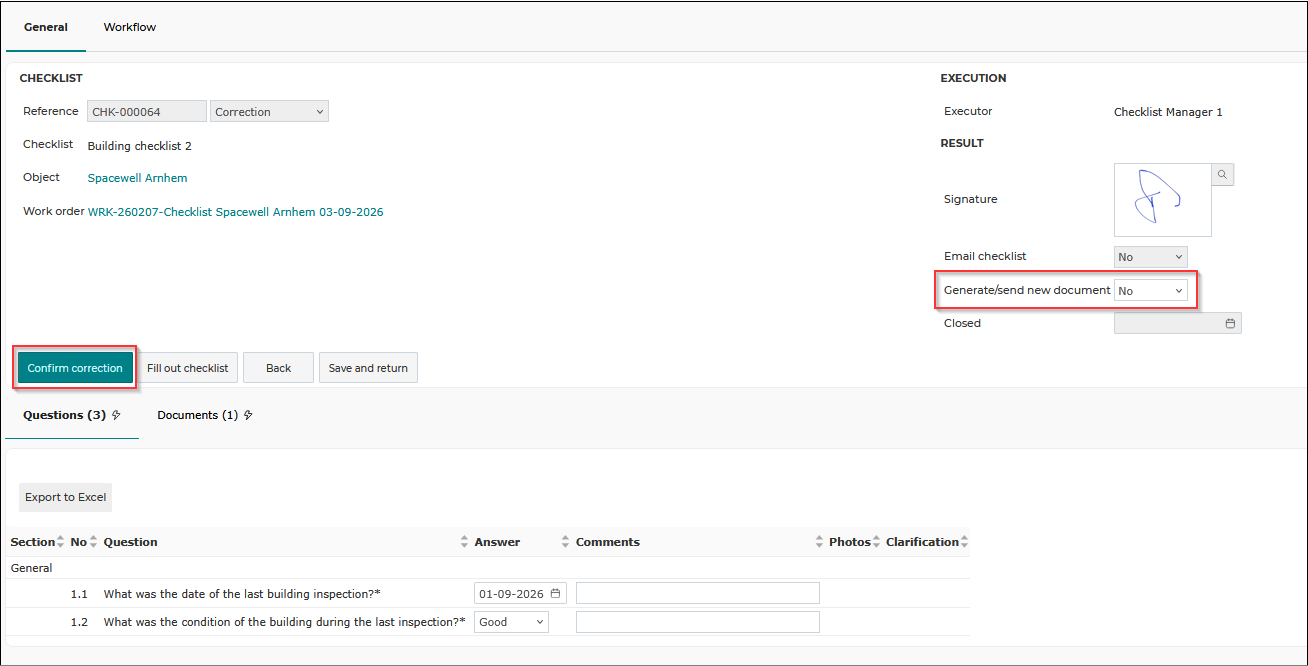Export the questions using Export to Excel

coord(66,497)
